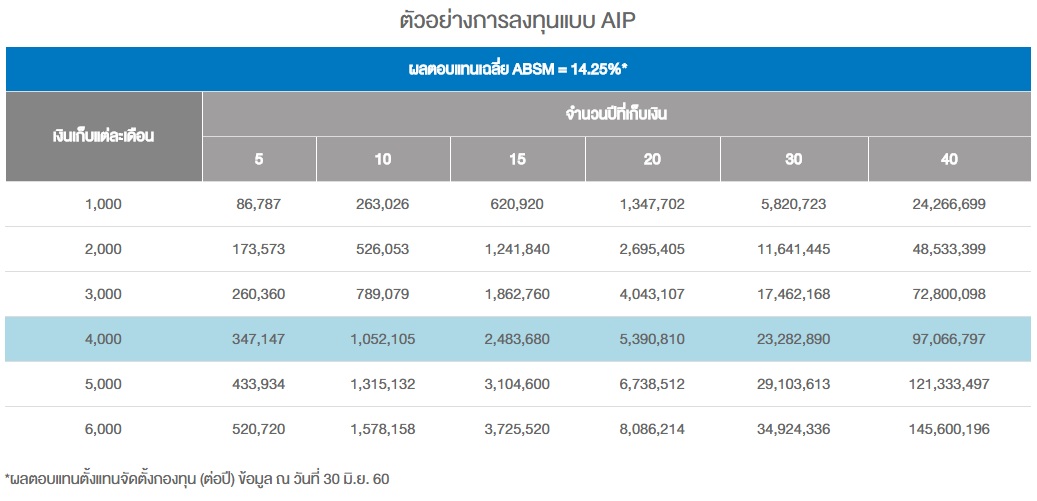
Task: Click the ABSM 14.25% header banner
Action: (518, 69)
